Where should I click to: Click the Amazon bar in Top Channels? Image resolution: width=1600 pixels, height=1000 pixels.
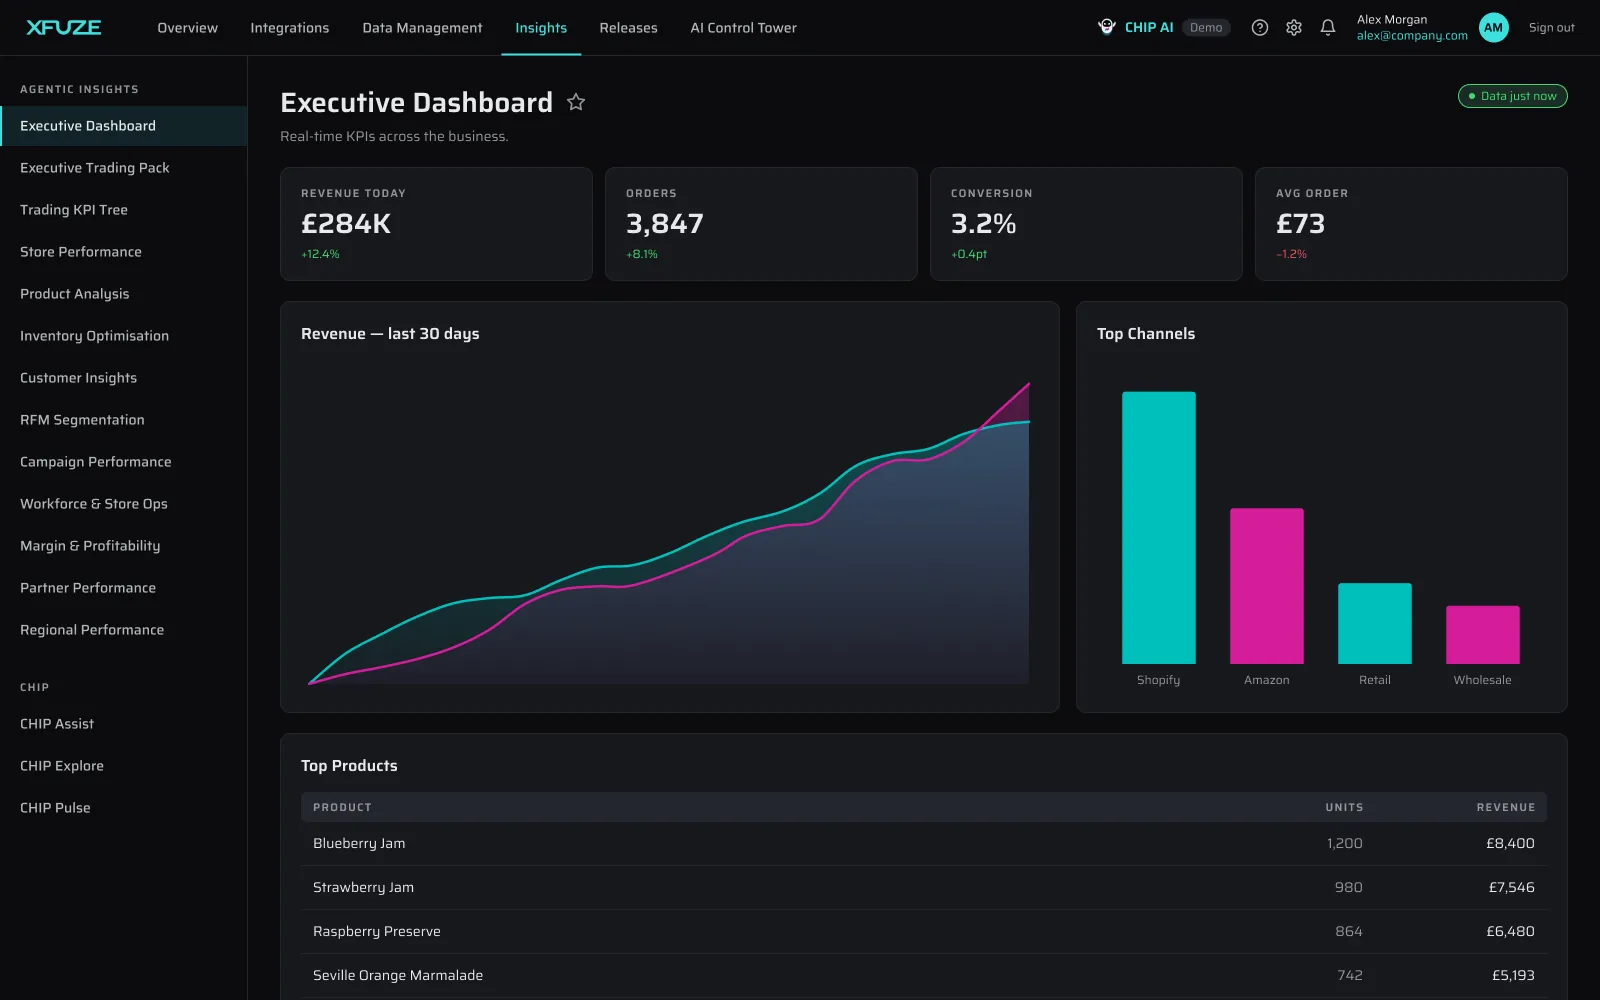click(1267, 586)
